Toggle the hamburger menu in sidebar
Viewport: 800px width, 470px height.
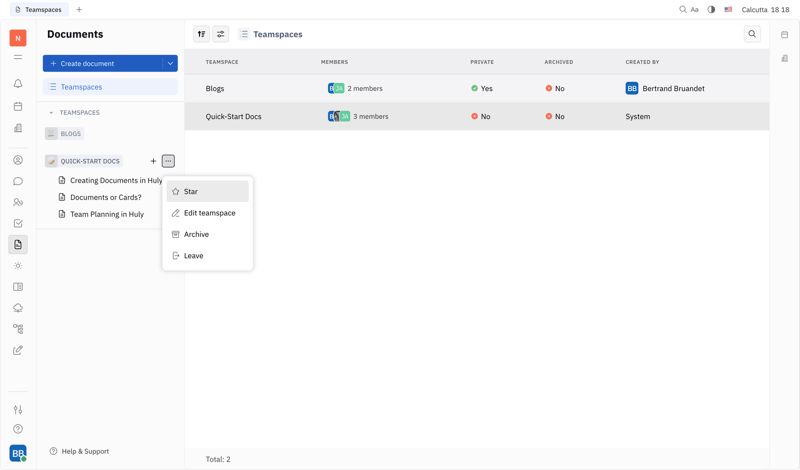(18, 57)
